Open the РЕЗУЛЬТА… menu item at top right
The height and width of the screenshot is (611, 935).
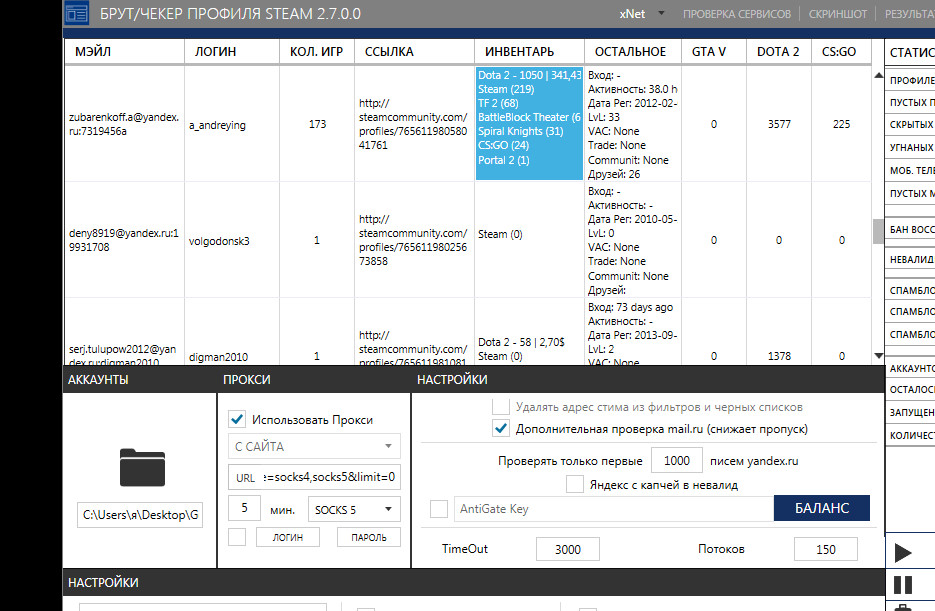point(909,14)
